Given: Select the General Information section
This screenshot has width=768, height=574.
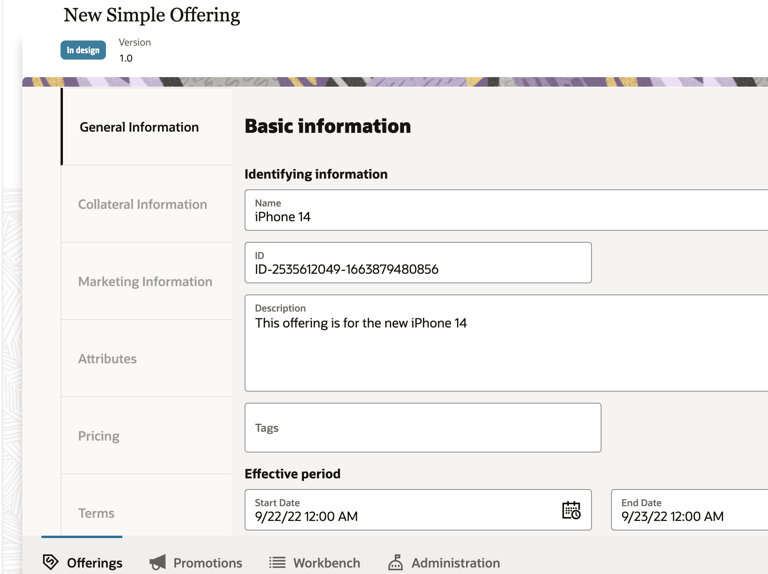Looking at the screenshot, I should click(x=139, y=127).
